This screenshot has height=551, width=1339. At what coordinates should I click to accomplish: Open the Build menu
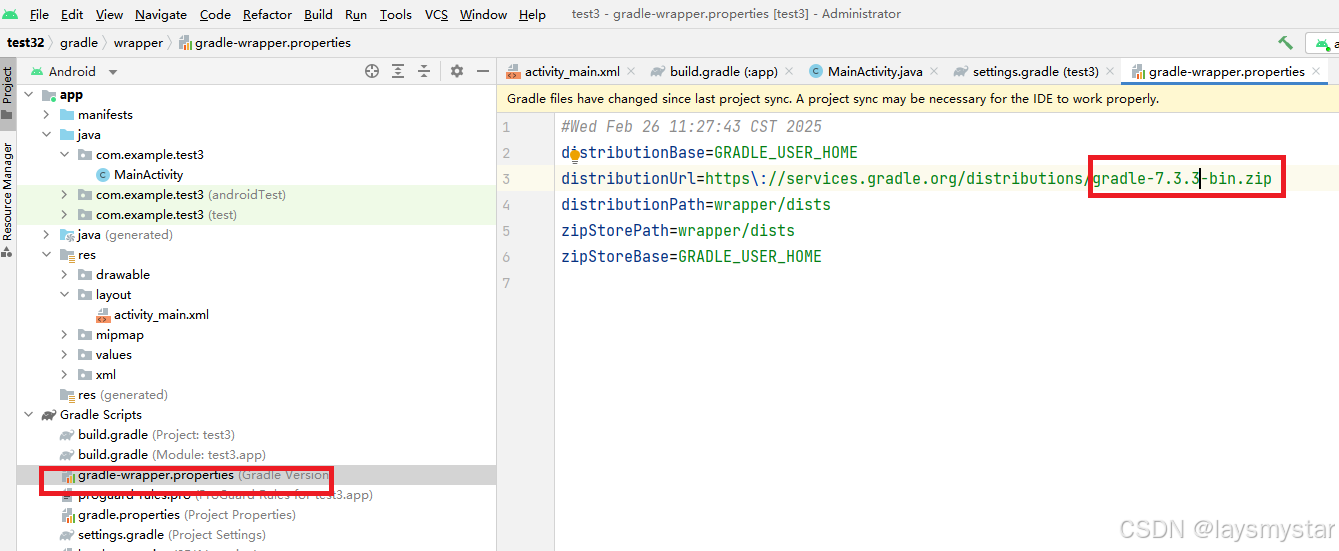318,14
